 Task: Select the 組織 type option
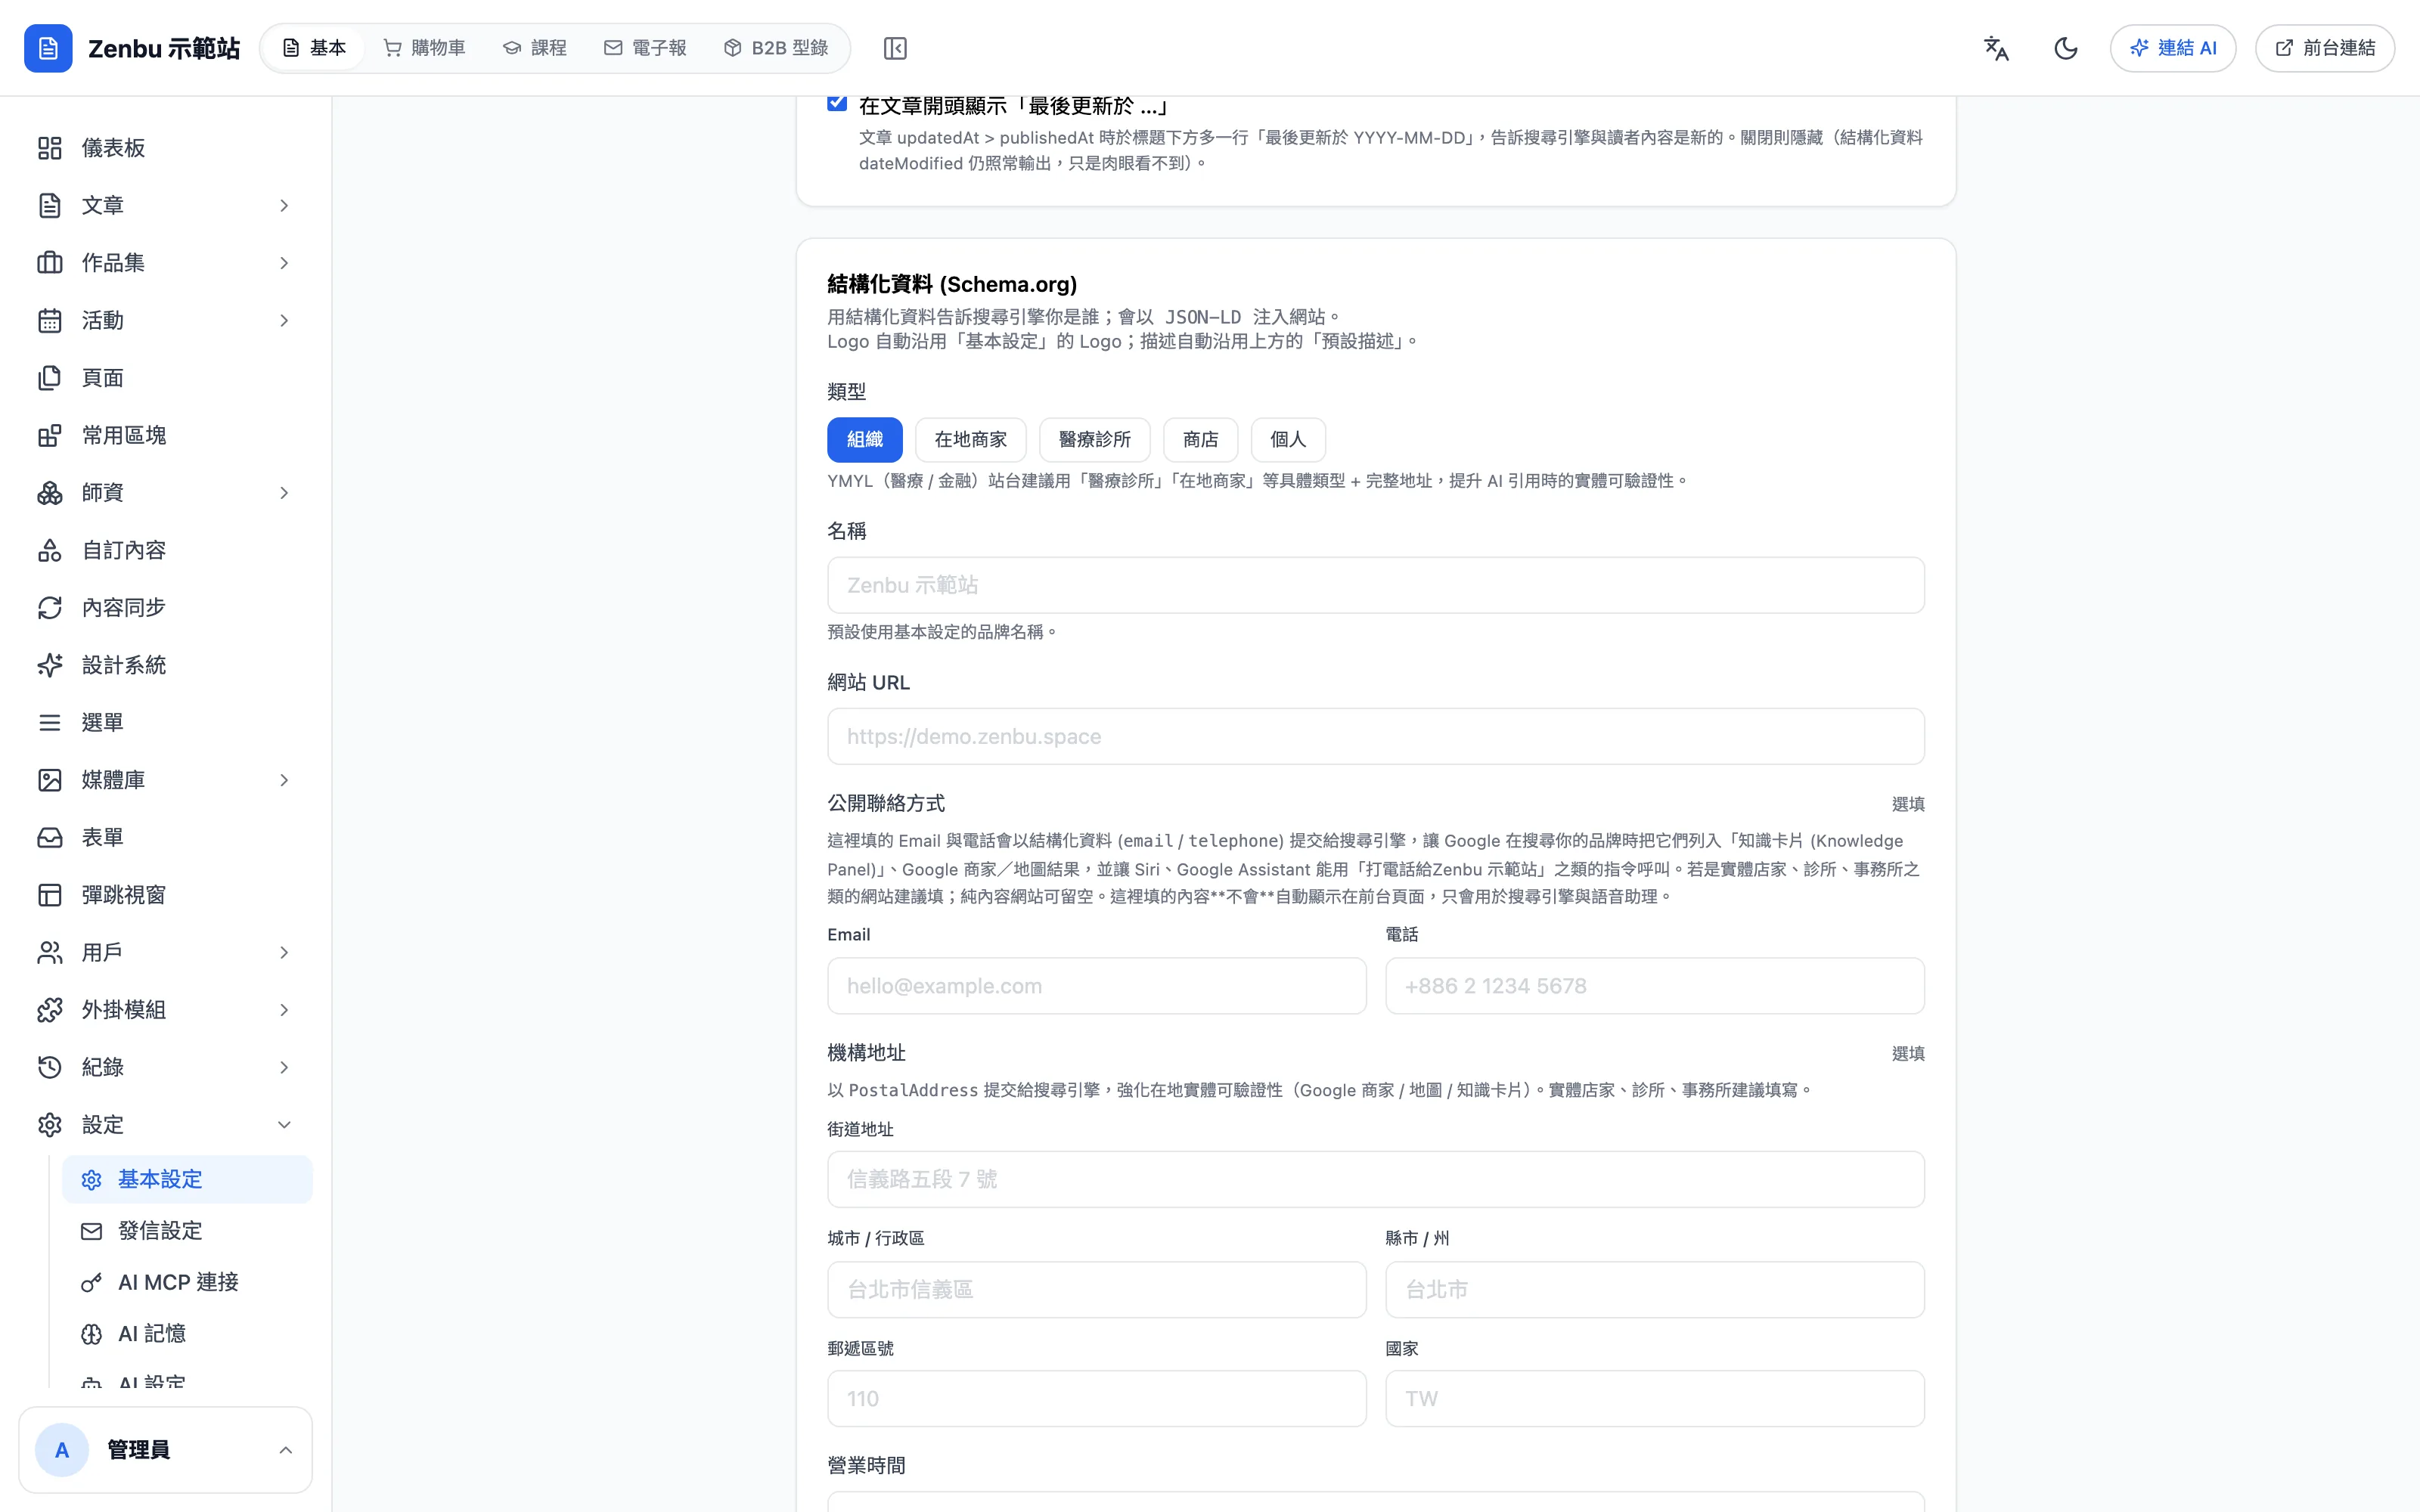tap(865, 439)
